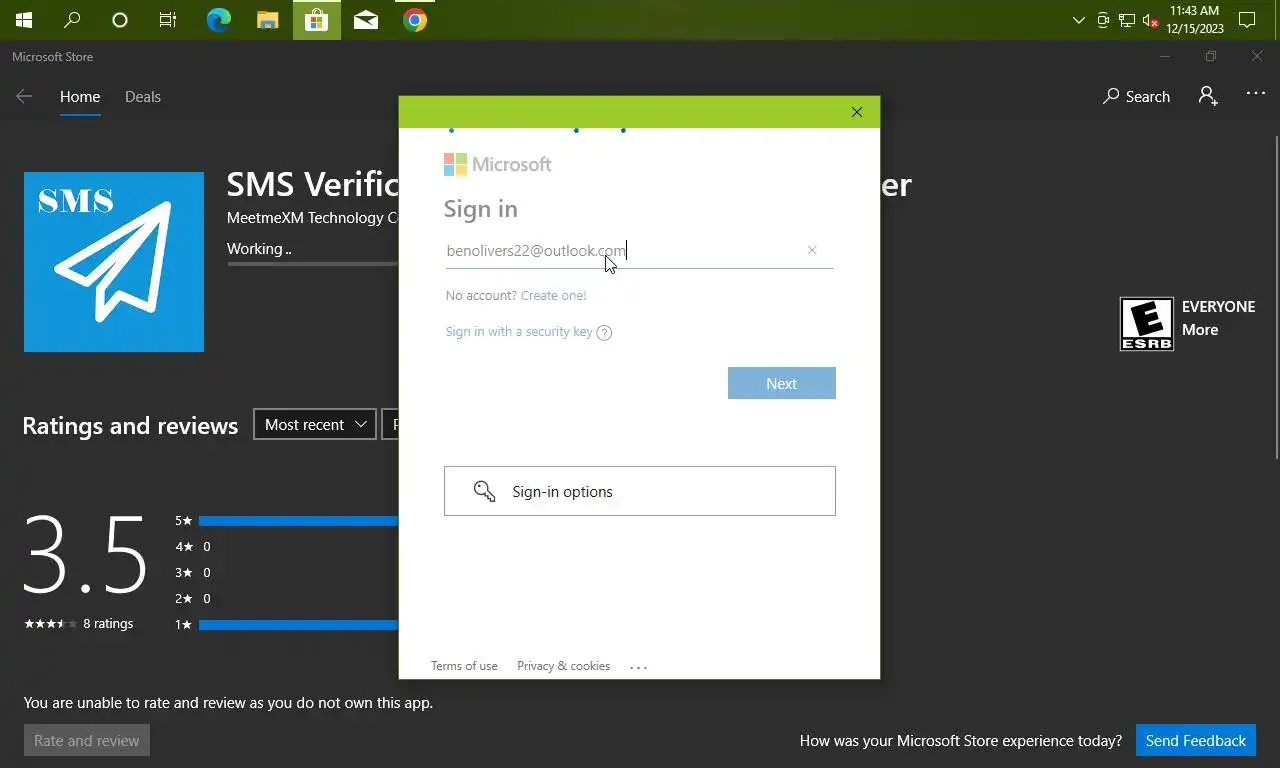Open taskbar search magnifier
Viewport: 1280px width, 768px height.
click(72, 20)
